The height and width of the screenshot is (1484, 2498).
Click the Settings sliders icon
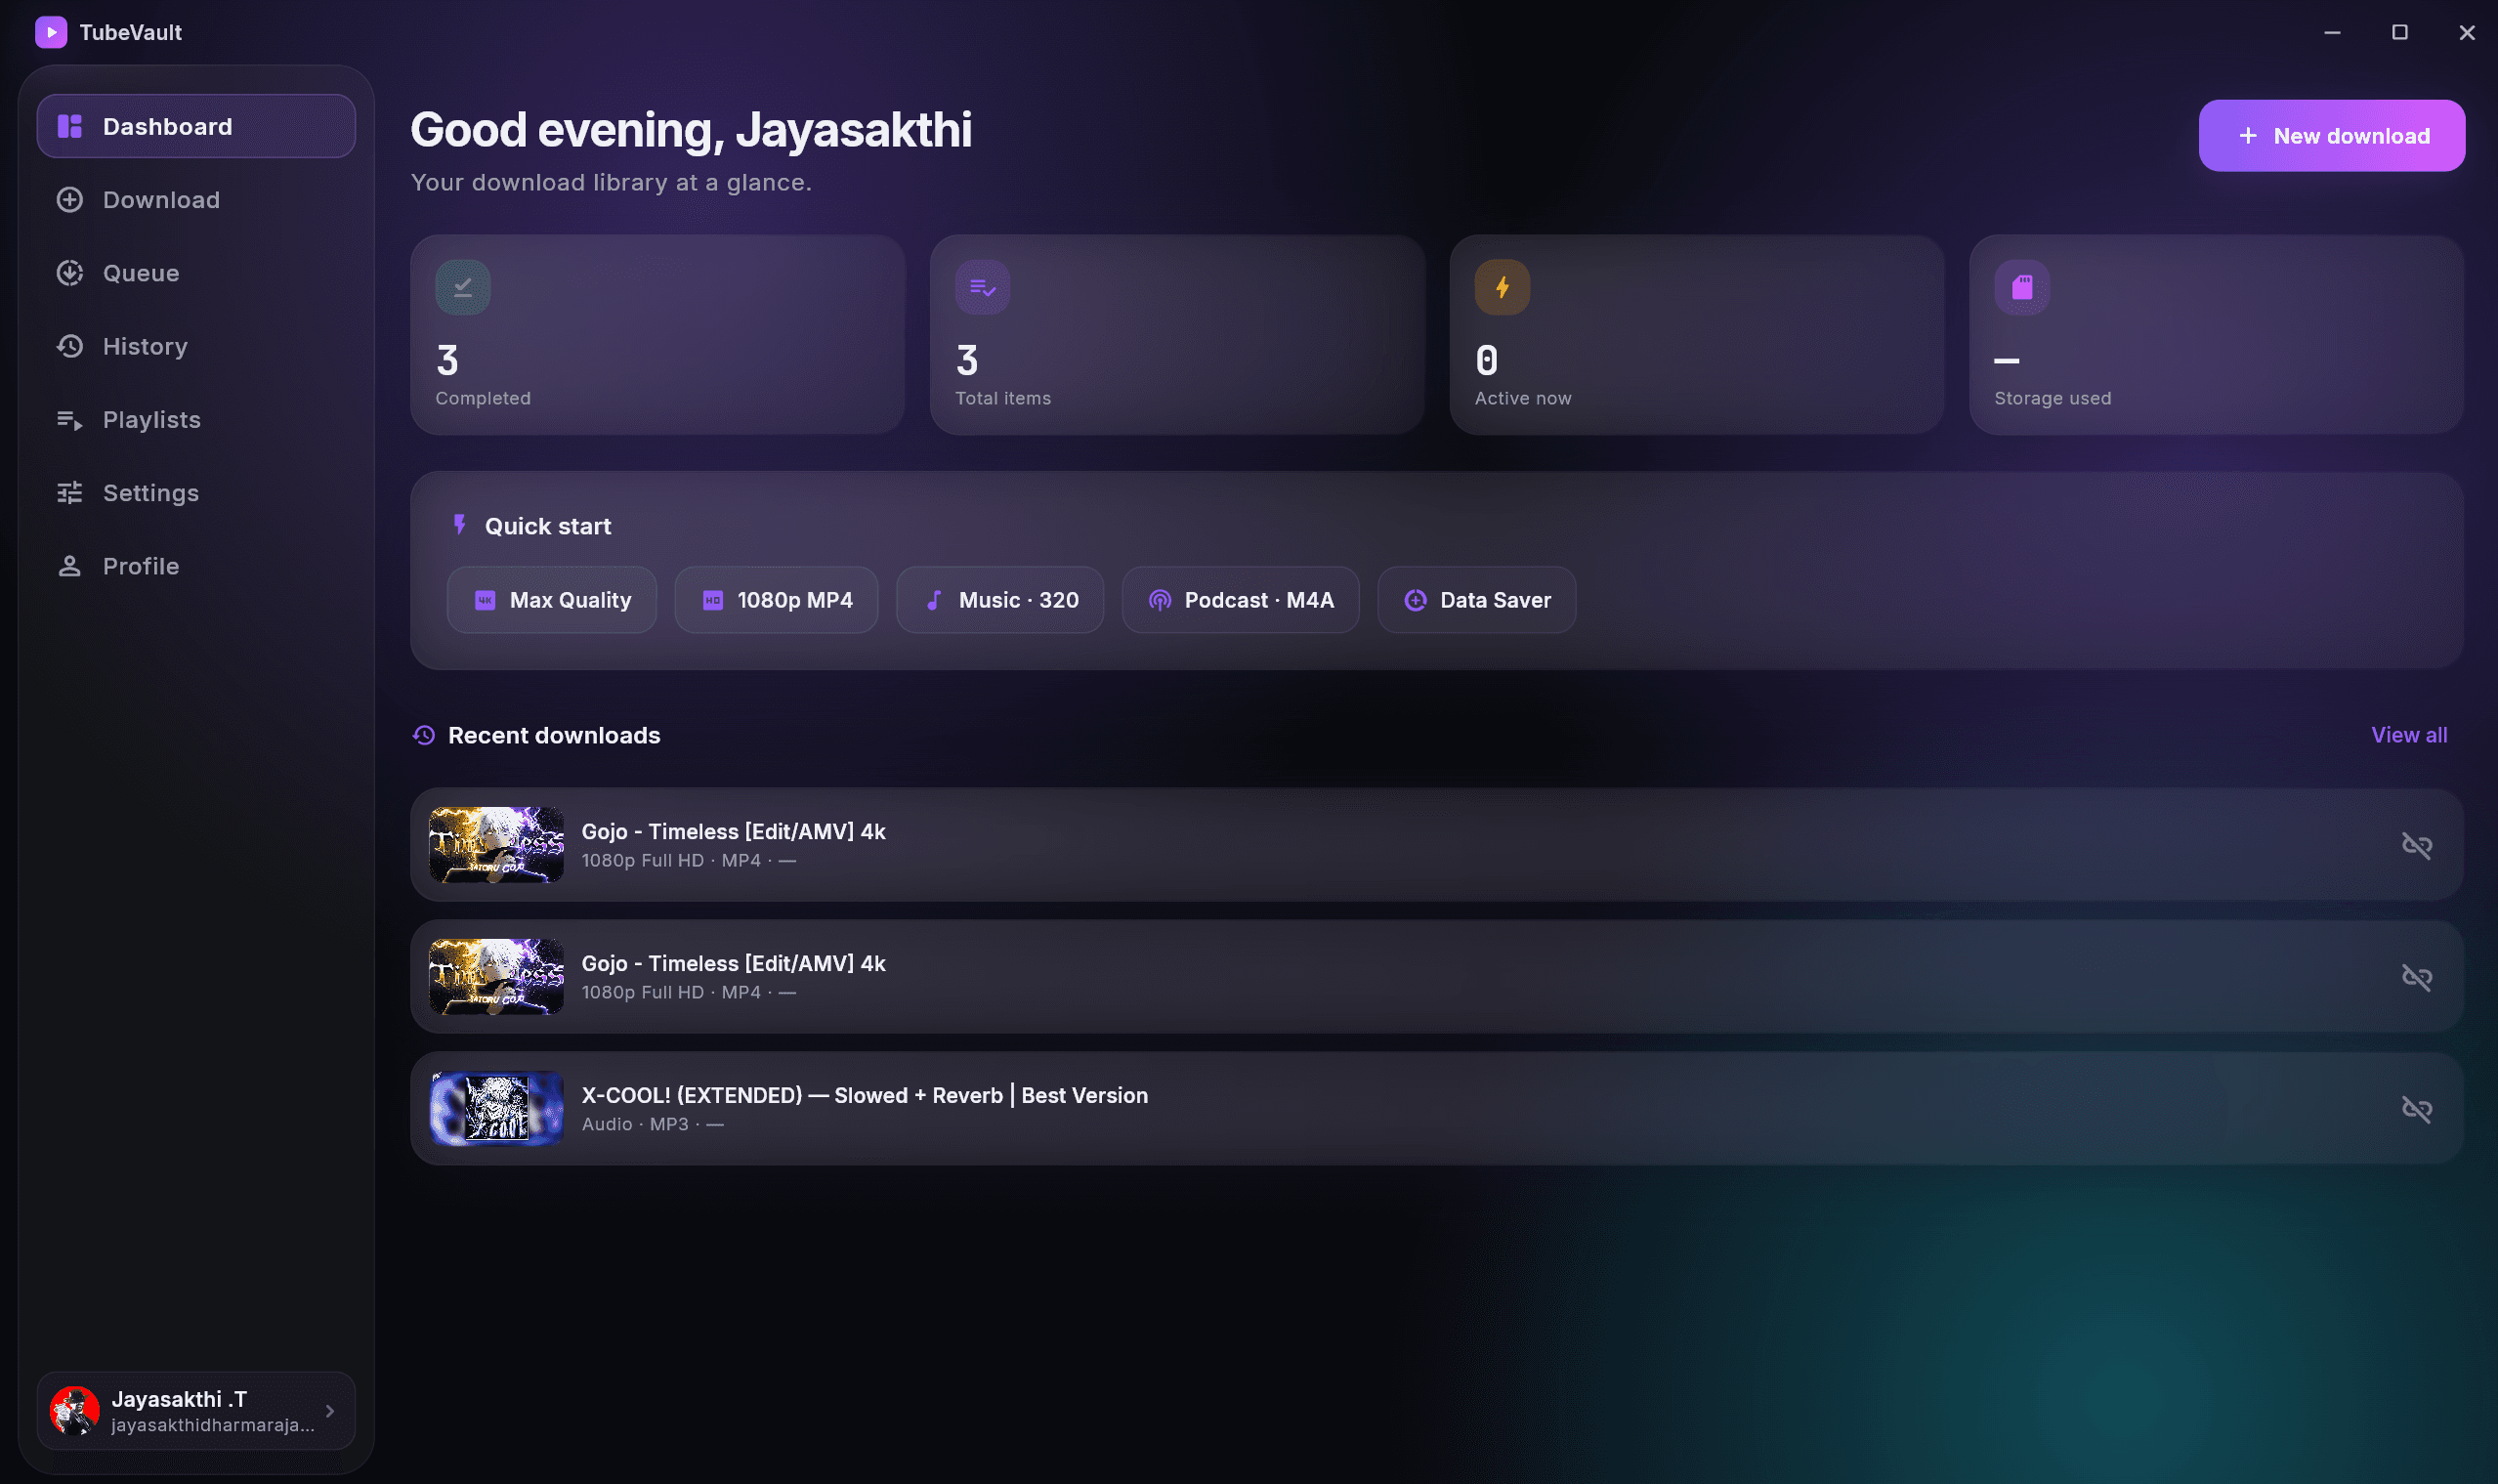(69, 492)
